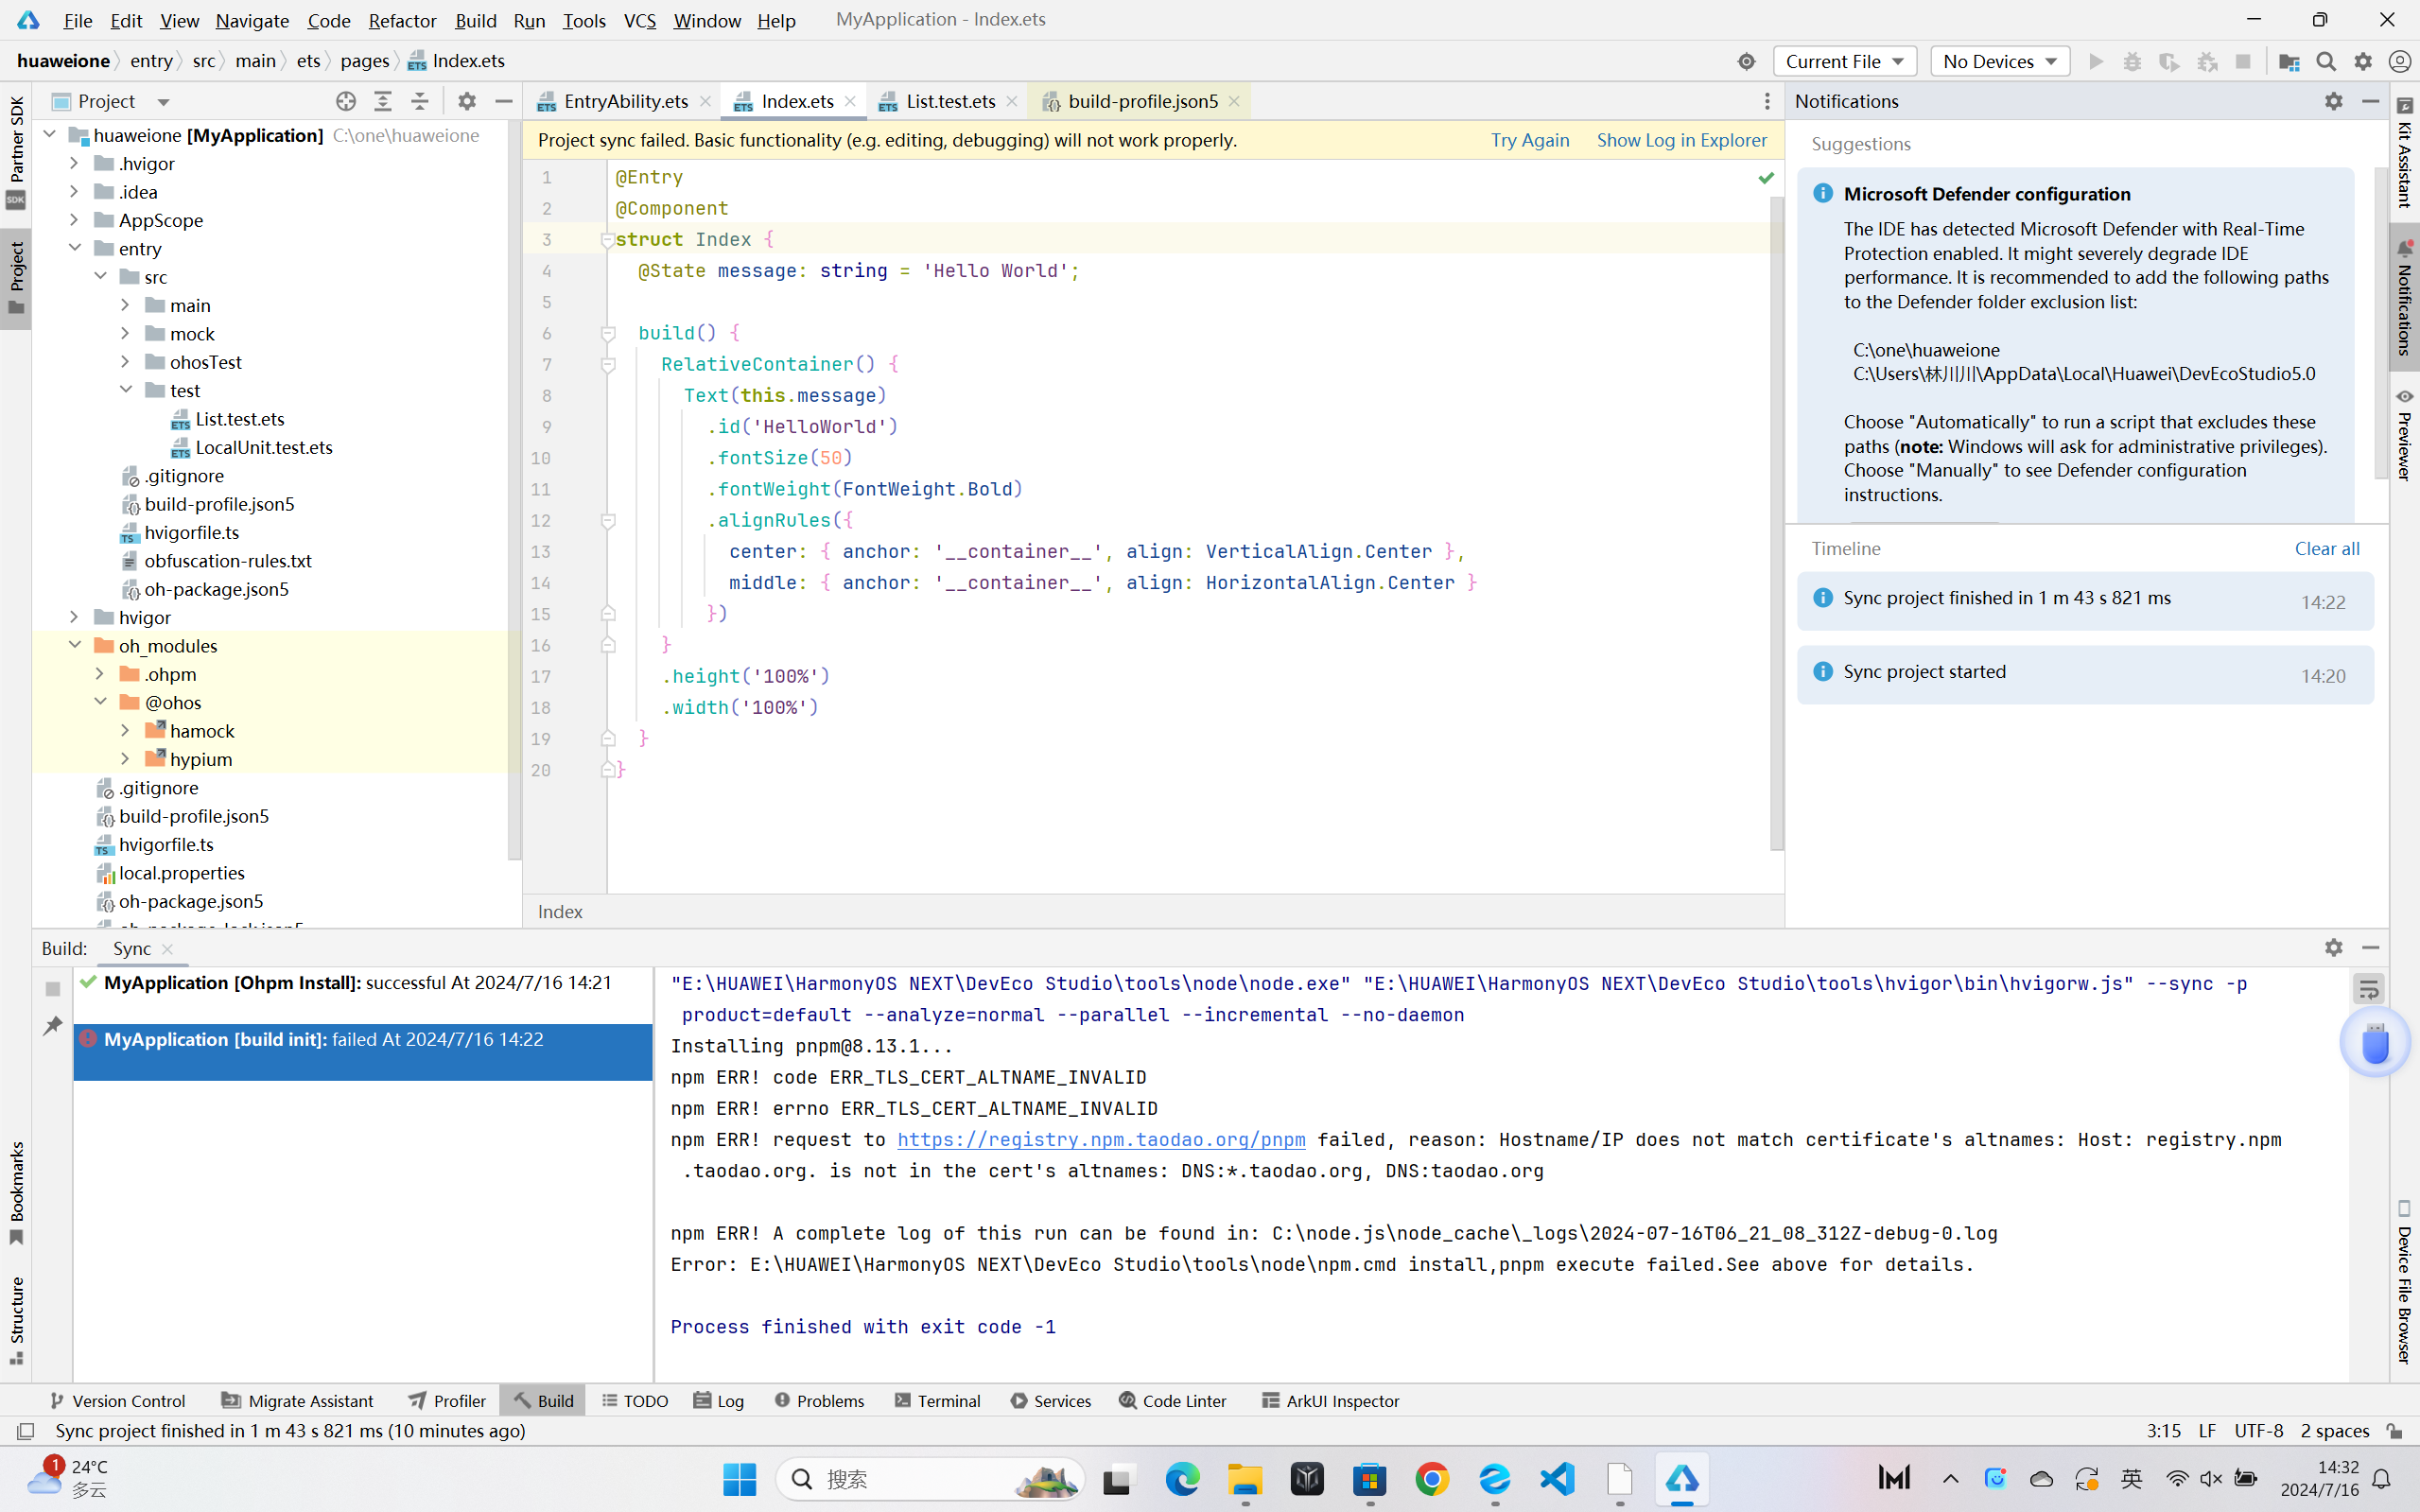The width and height of the screenshot is (2420, 1512).
Task: Close the Sync build tab
Action: pos(167,949)
